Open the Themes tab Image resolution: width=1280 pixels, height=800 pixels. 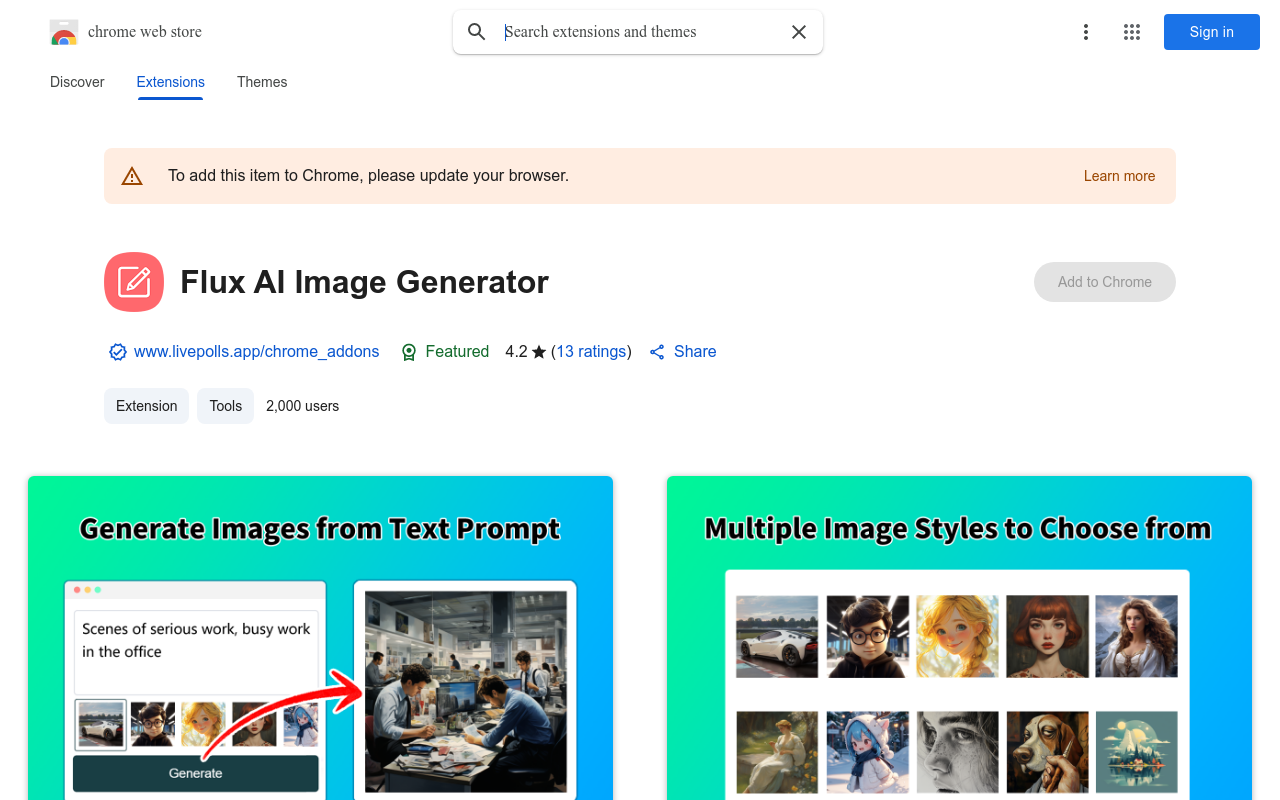(x=262, y=82)
